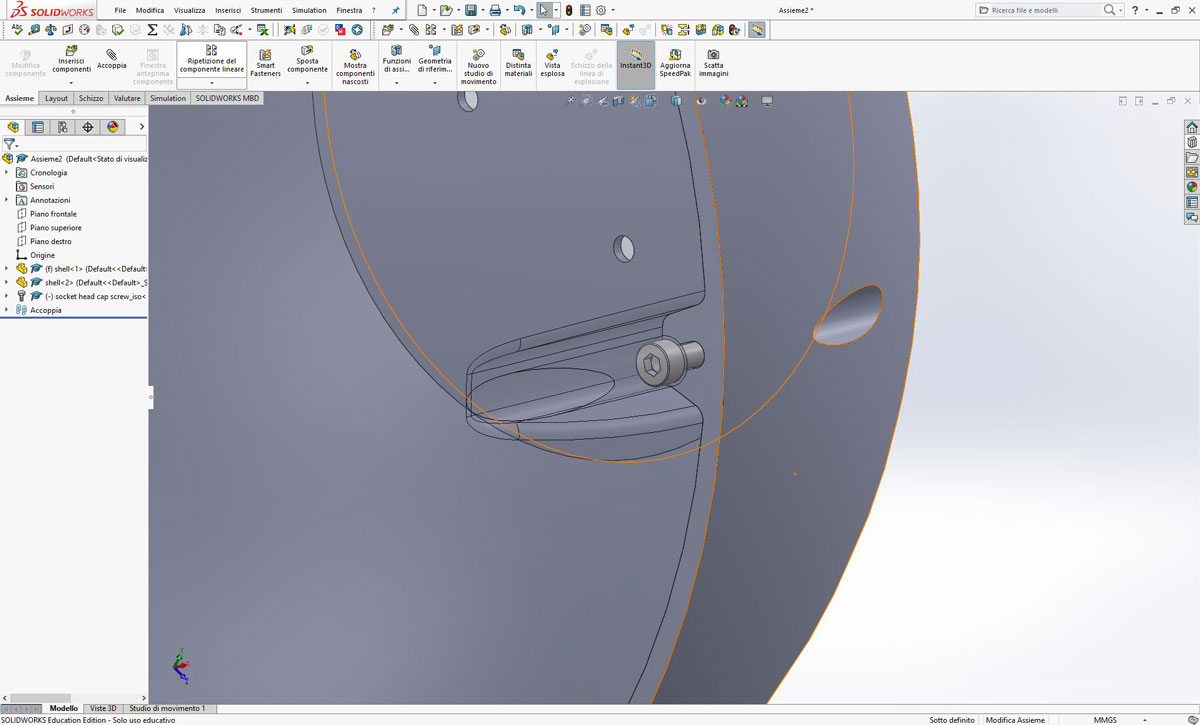Click the Rebuild traffic light icon

coord(568,10)
